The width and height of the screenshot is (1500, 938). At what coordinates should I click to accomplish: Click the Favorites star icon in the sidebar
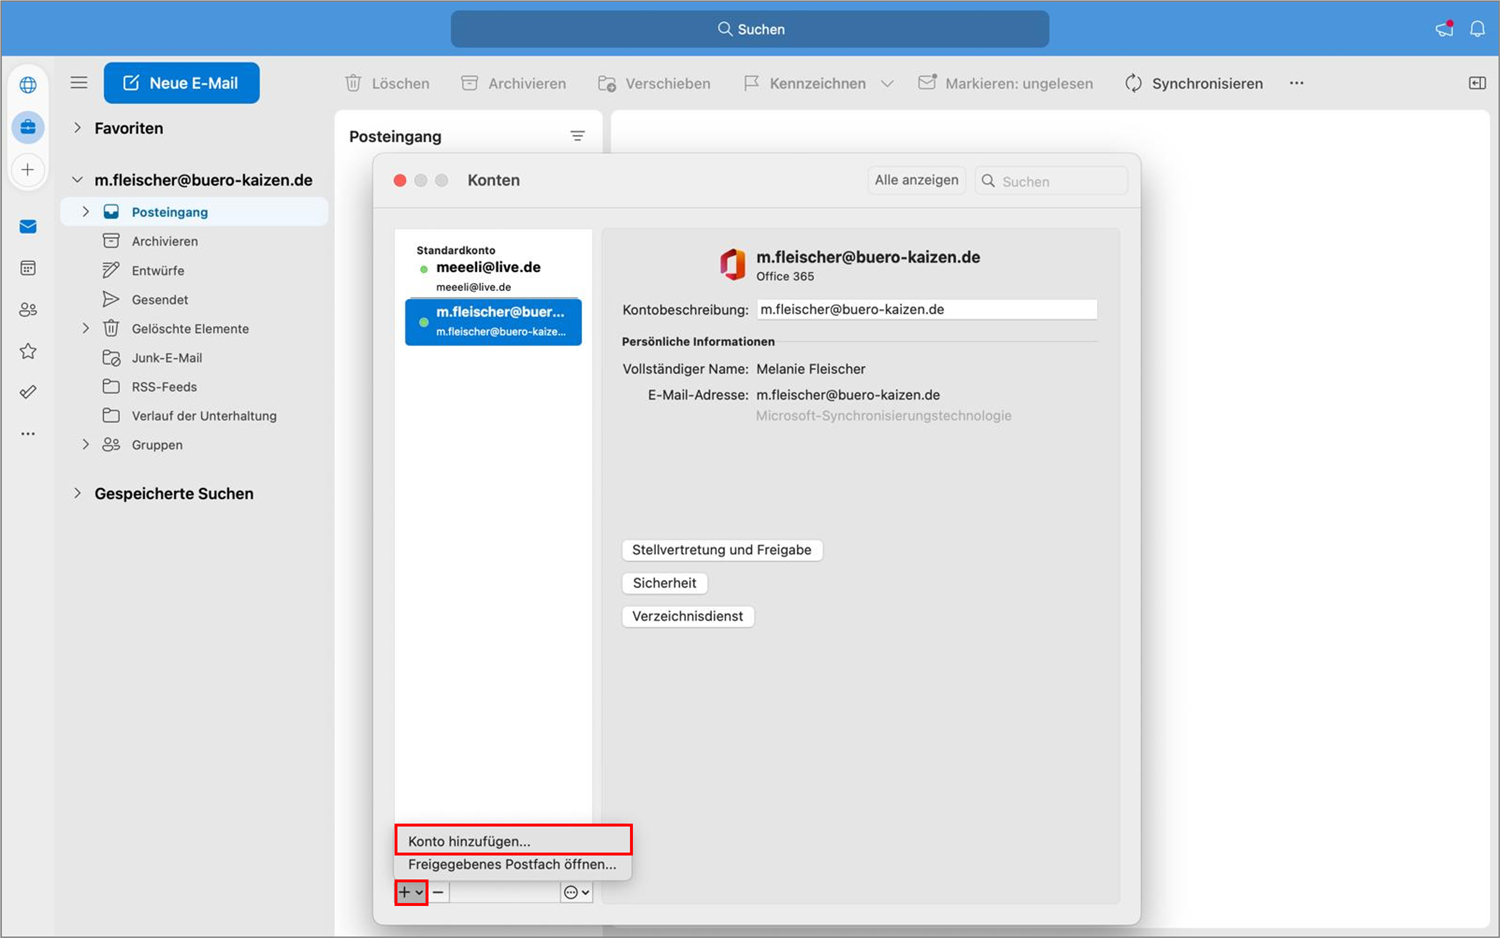[28, 351]
